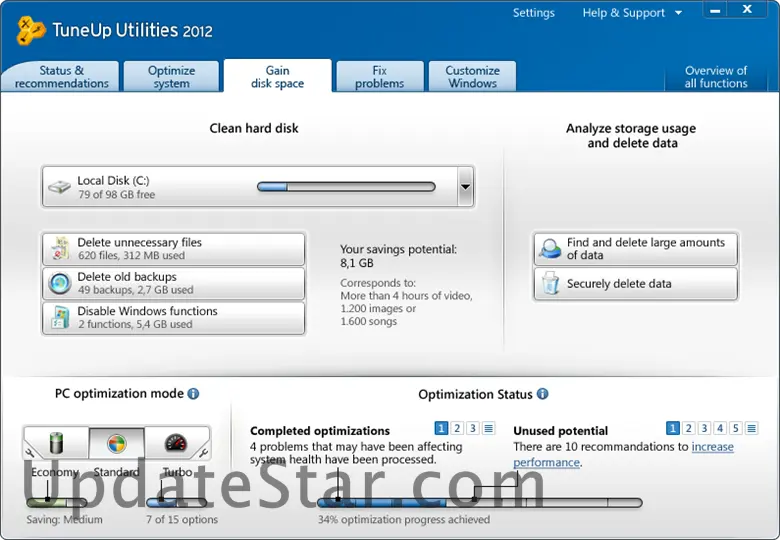Minimize the TuneUp Utilities window
The height and width of the screenshot is (540, 780).
tap(715, 10)
